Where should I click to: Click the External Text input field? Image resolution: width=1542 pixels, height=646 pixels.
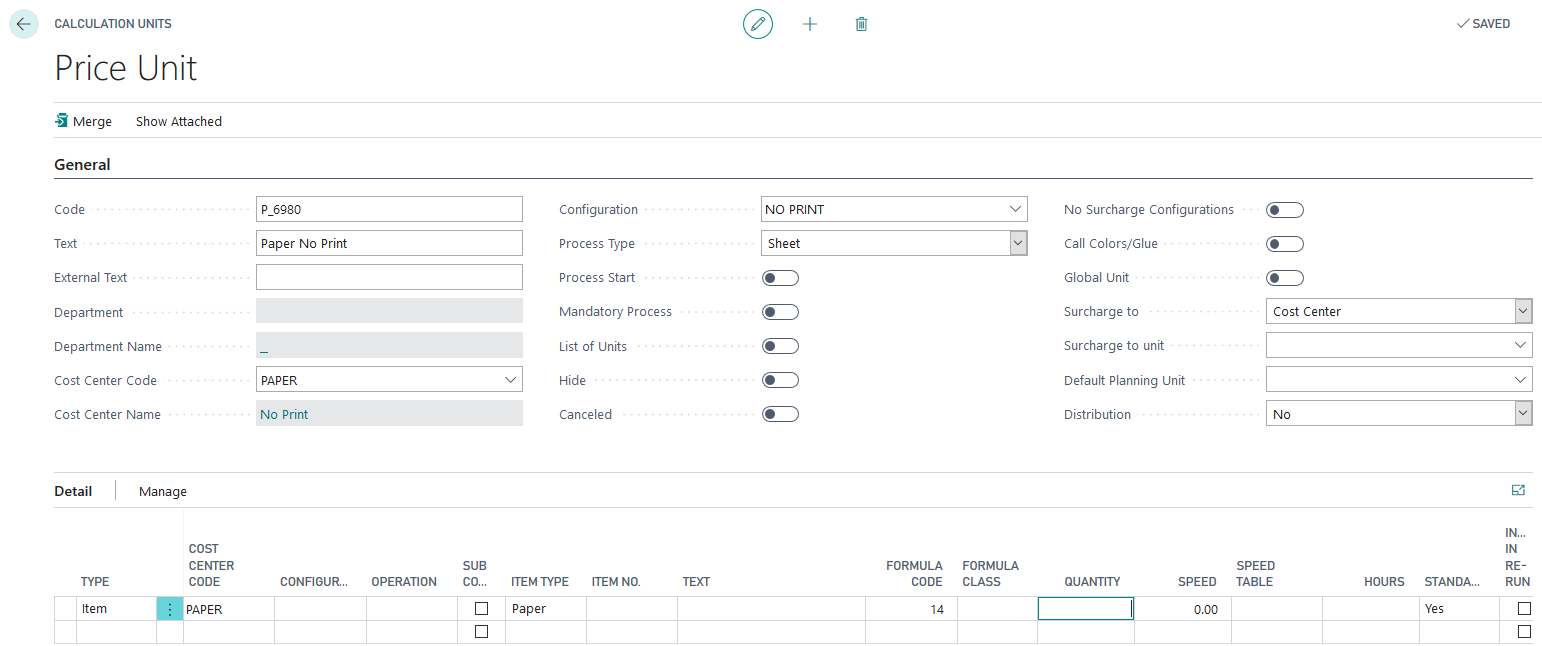coord(389,277)
